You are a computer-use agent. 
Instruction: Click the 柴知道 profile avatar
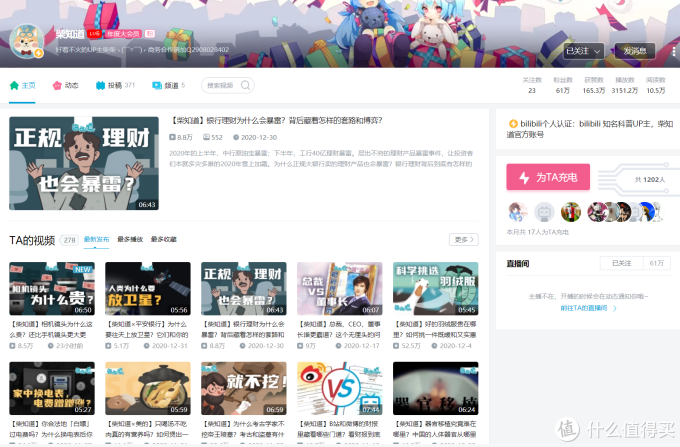pyautogui.click(x=27, y=41)
